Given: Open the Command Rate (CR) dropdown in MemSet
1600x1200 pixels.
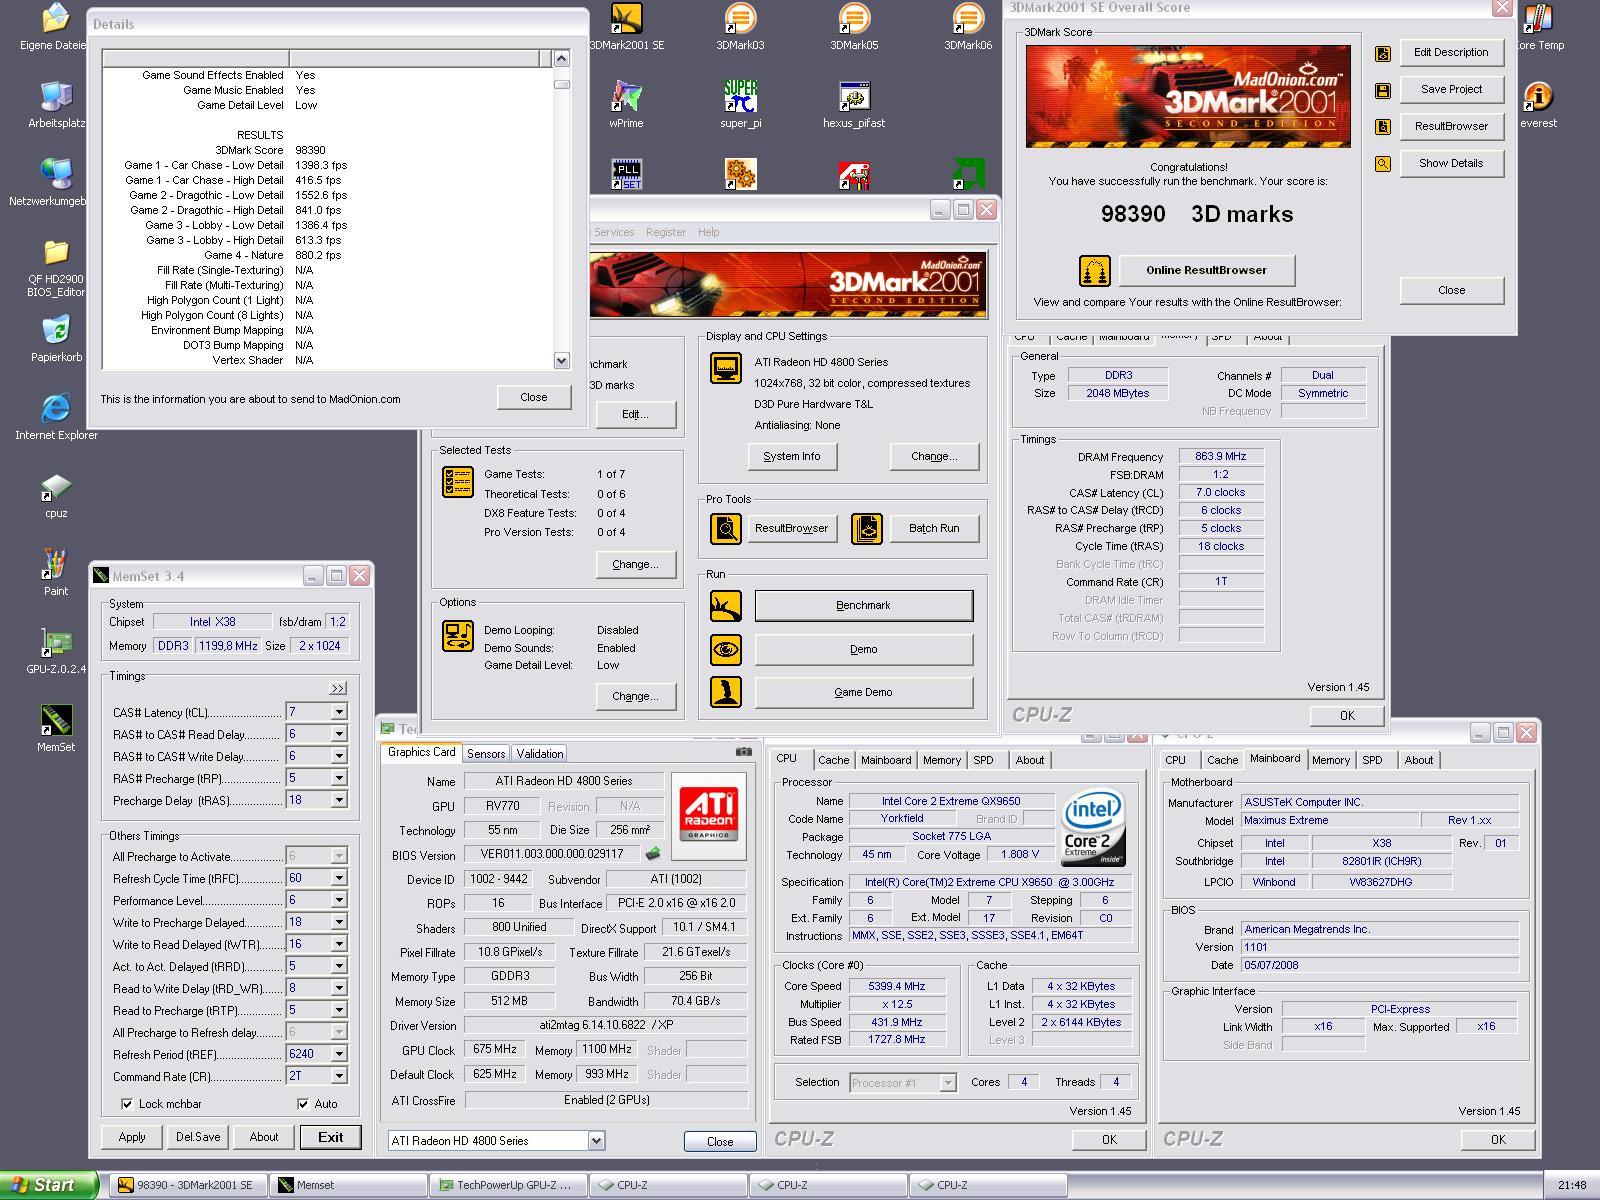Looking at the screenshot, I should click(339, 1076).
